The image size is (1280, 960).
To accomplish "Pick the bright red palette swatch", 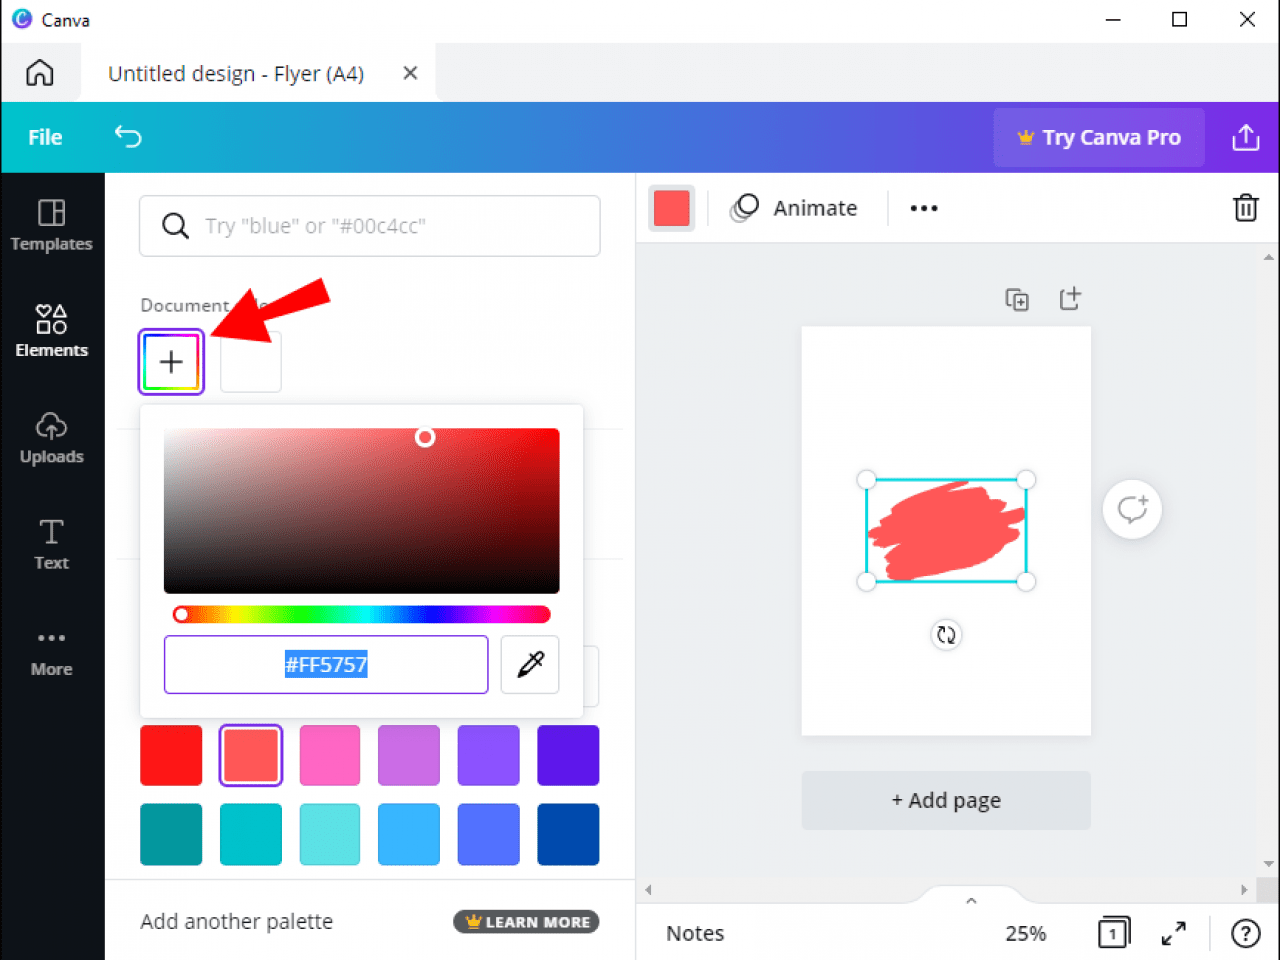I will click(x=171, y=755).
